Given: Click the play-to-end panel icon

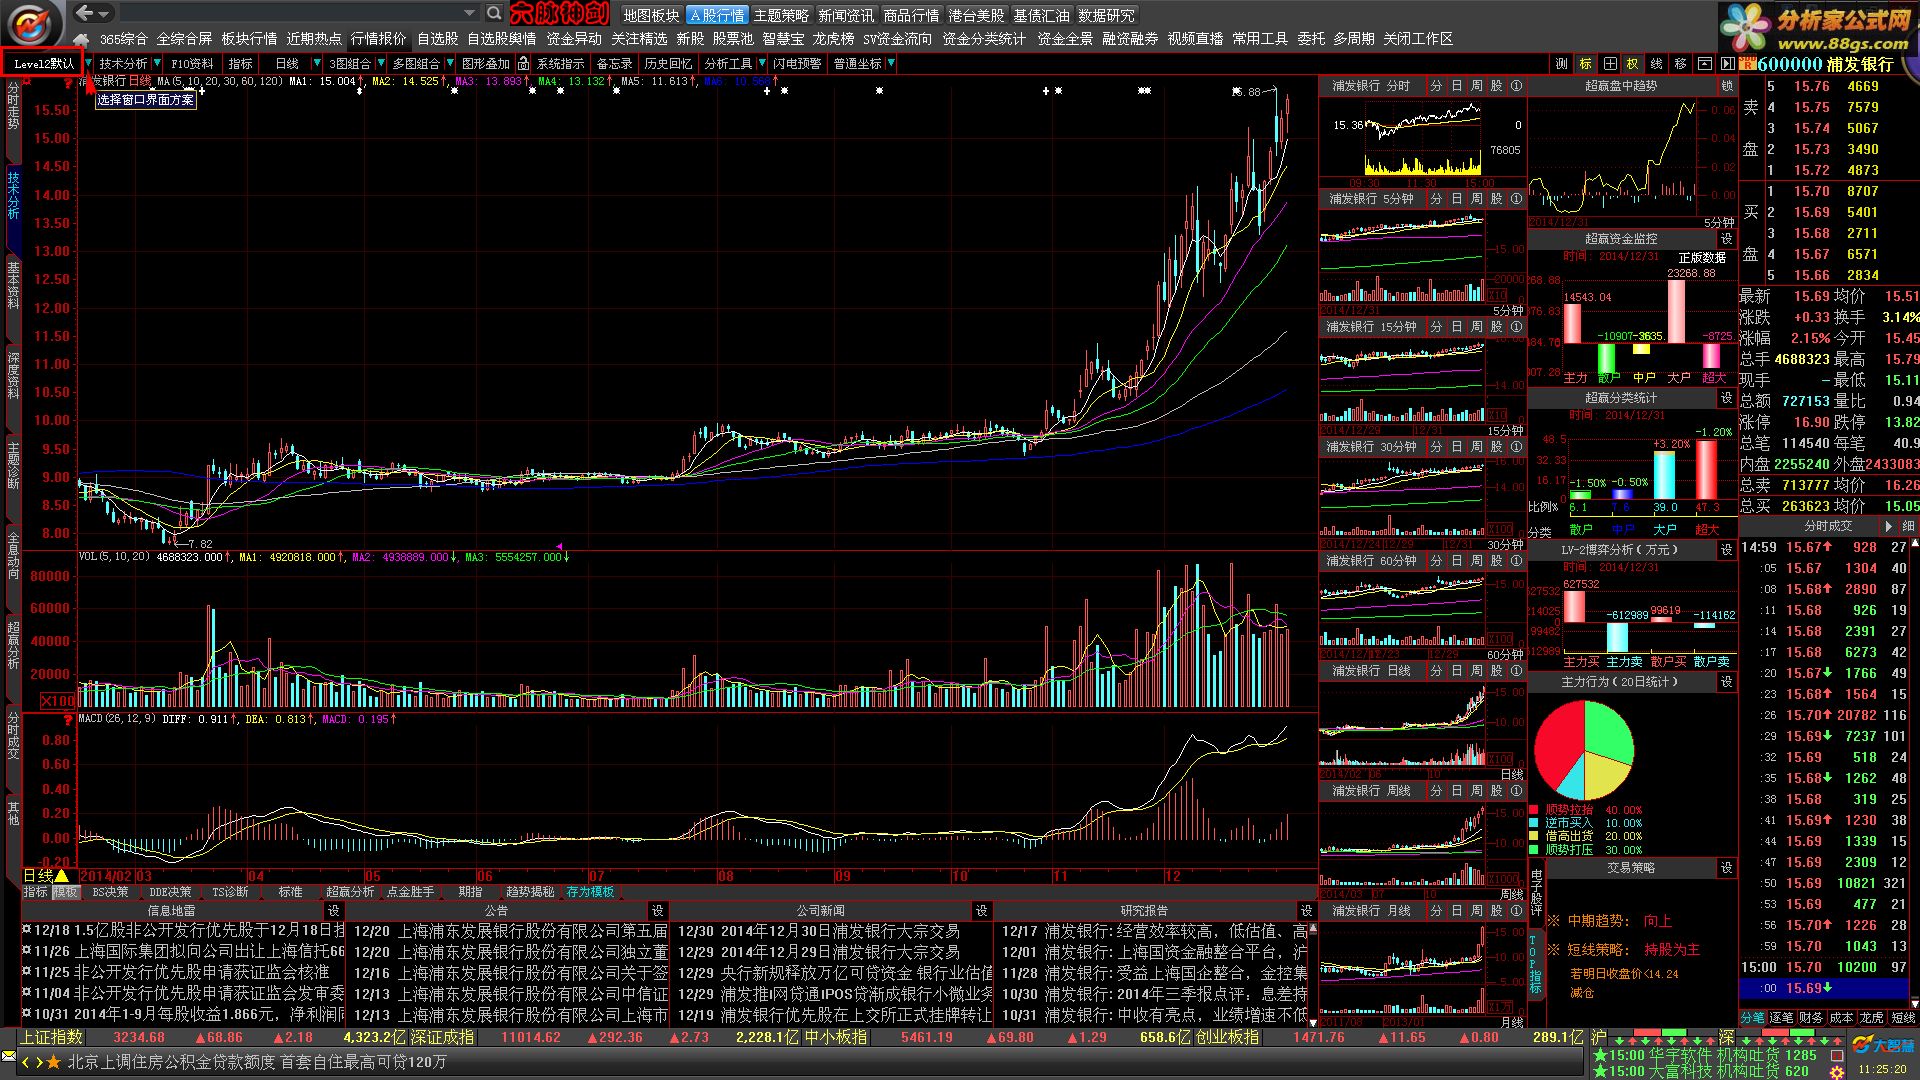Looking at the screenshot, I should coord(1728,63).
